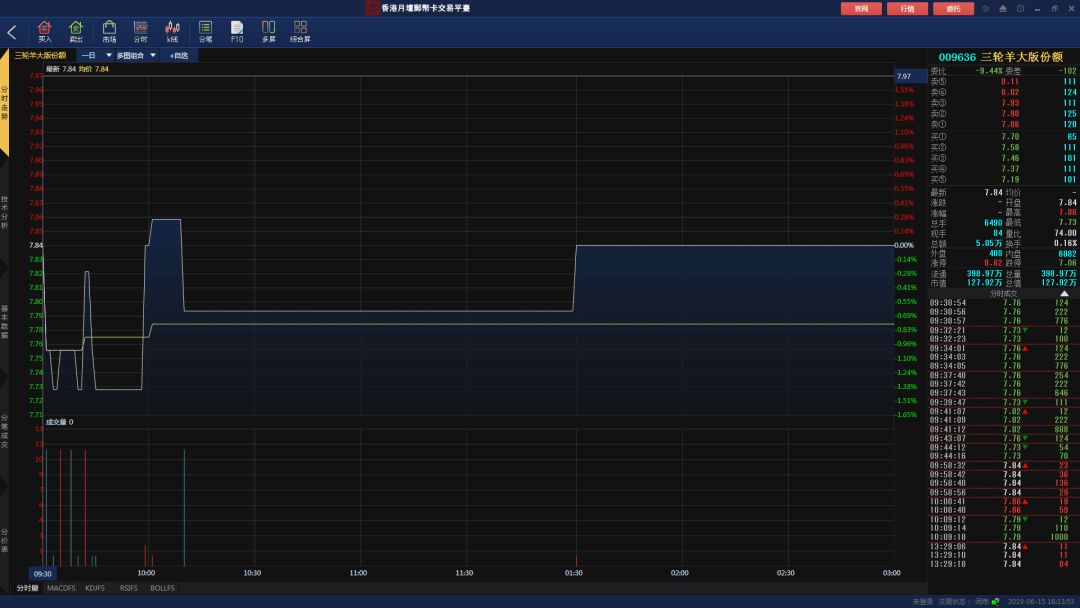Screen dimensions: 1080x608
Task: Switch to the BOLLFS indicator tab
Action: click(163, 588)
